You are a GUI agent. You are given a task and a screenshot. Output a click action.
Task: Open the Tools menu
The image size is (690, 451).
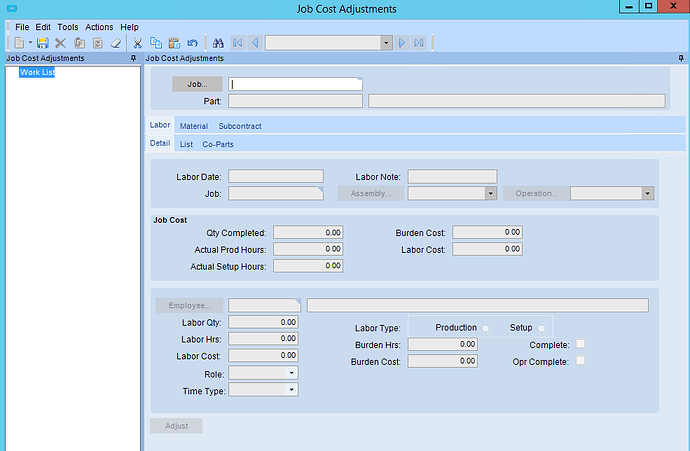(68, 27)
